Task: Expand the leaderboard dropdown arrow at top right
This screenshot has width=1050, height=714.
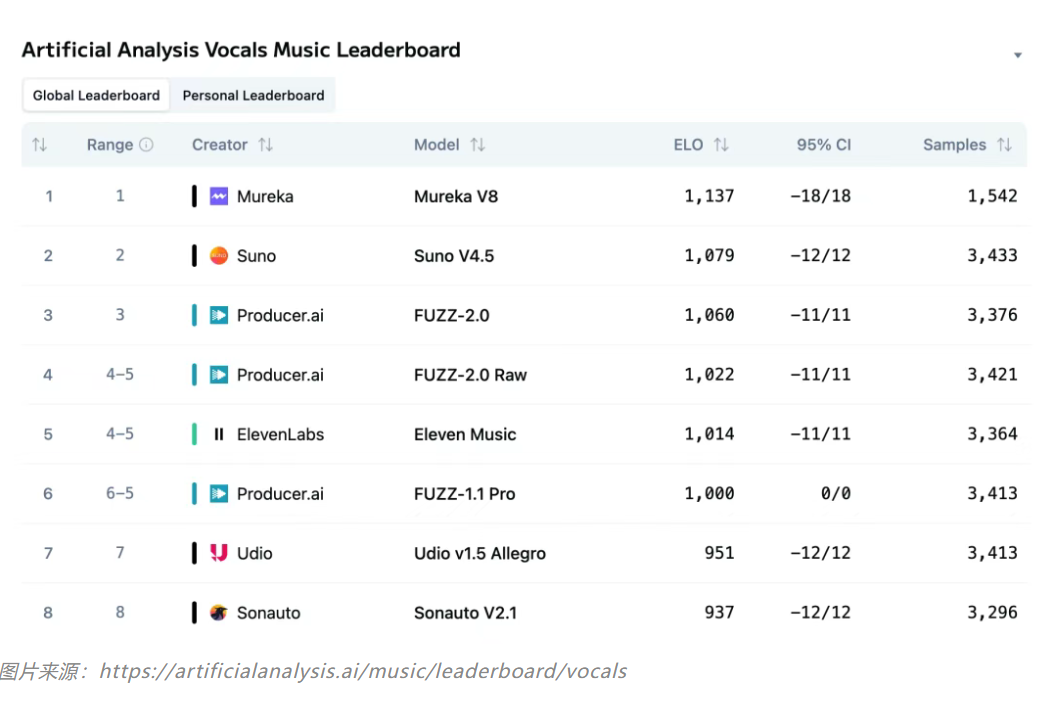Action: (1018, 55)
